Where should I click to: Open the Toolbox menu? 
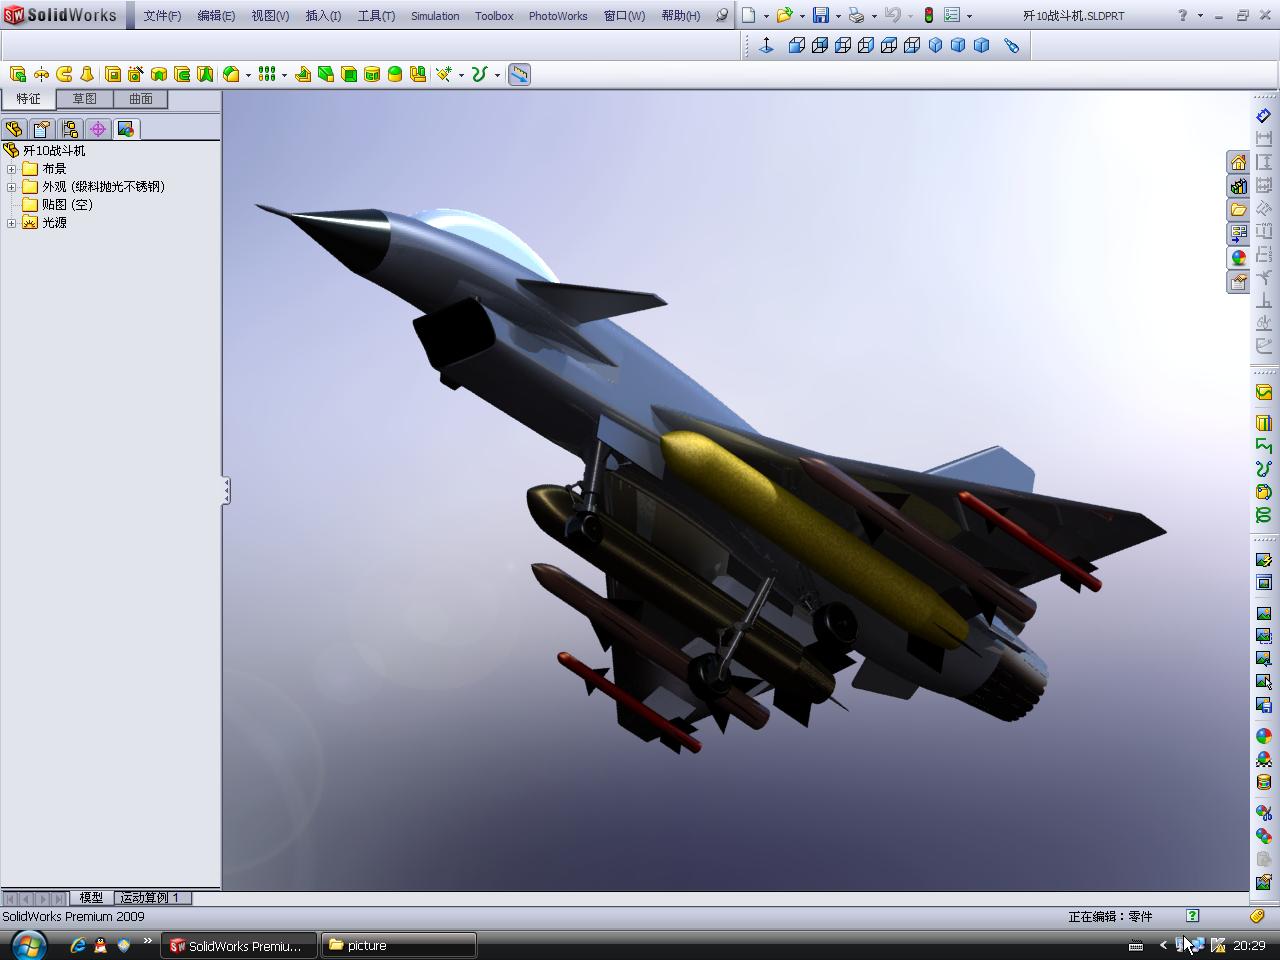point(494,16)
